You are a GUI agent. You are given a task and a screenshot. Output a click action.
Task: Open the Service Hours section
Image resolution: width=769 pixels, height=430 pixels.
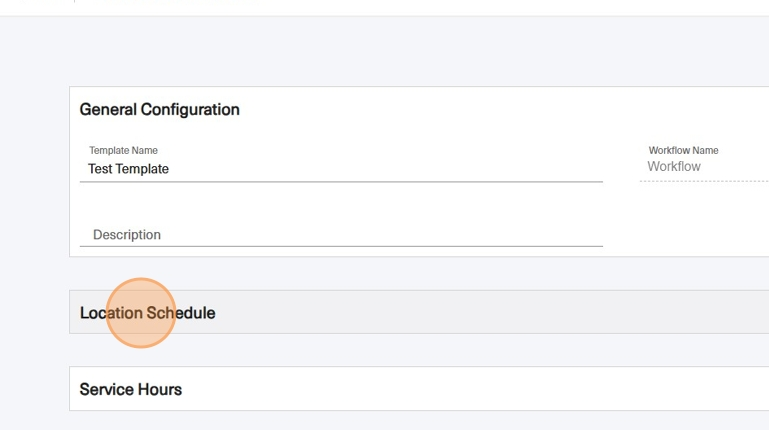(419, 388)
